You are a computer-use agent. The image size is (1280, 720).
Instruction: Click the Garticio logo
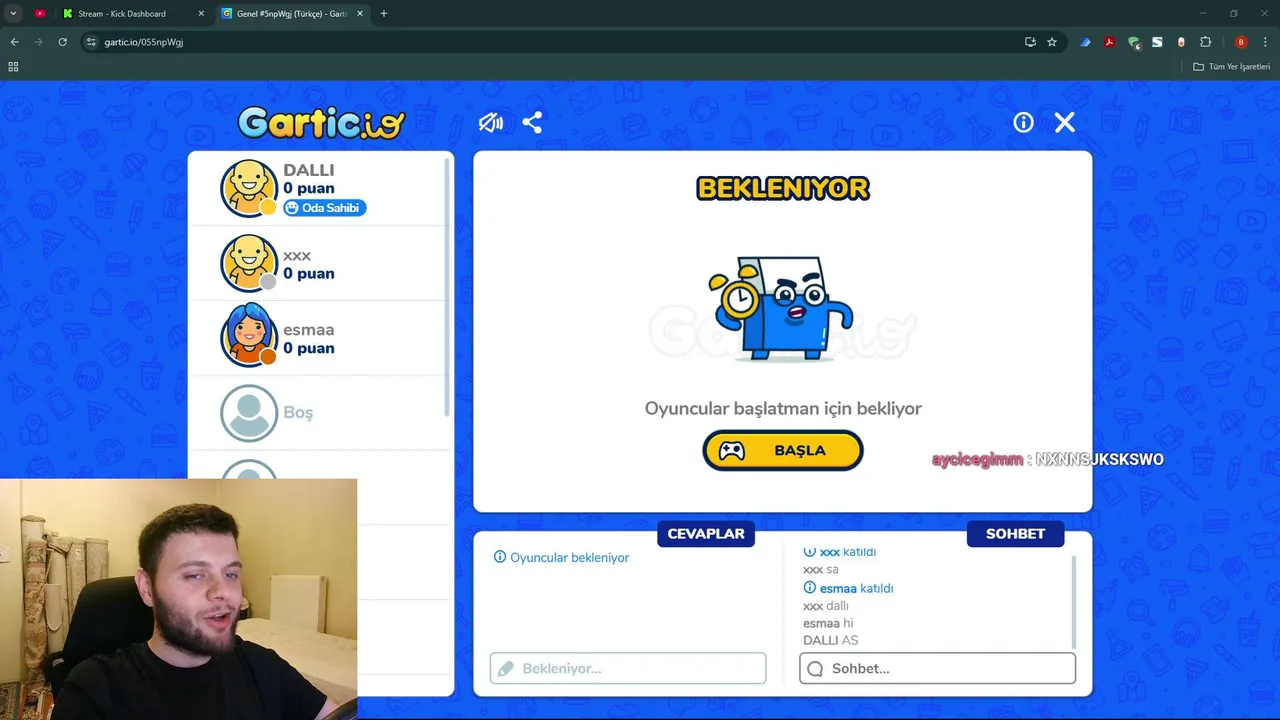point(321,122)
